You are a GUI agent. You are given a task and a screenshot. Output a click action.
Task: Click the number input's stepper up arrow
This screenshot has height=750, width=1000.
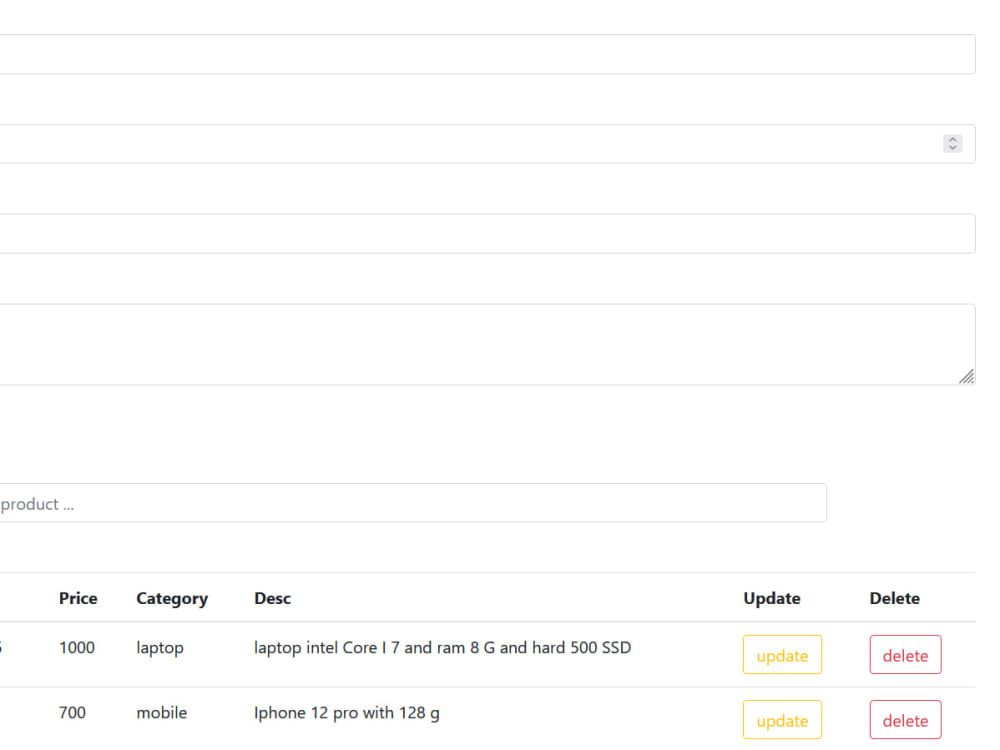[952, 139]
